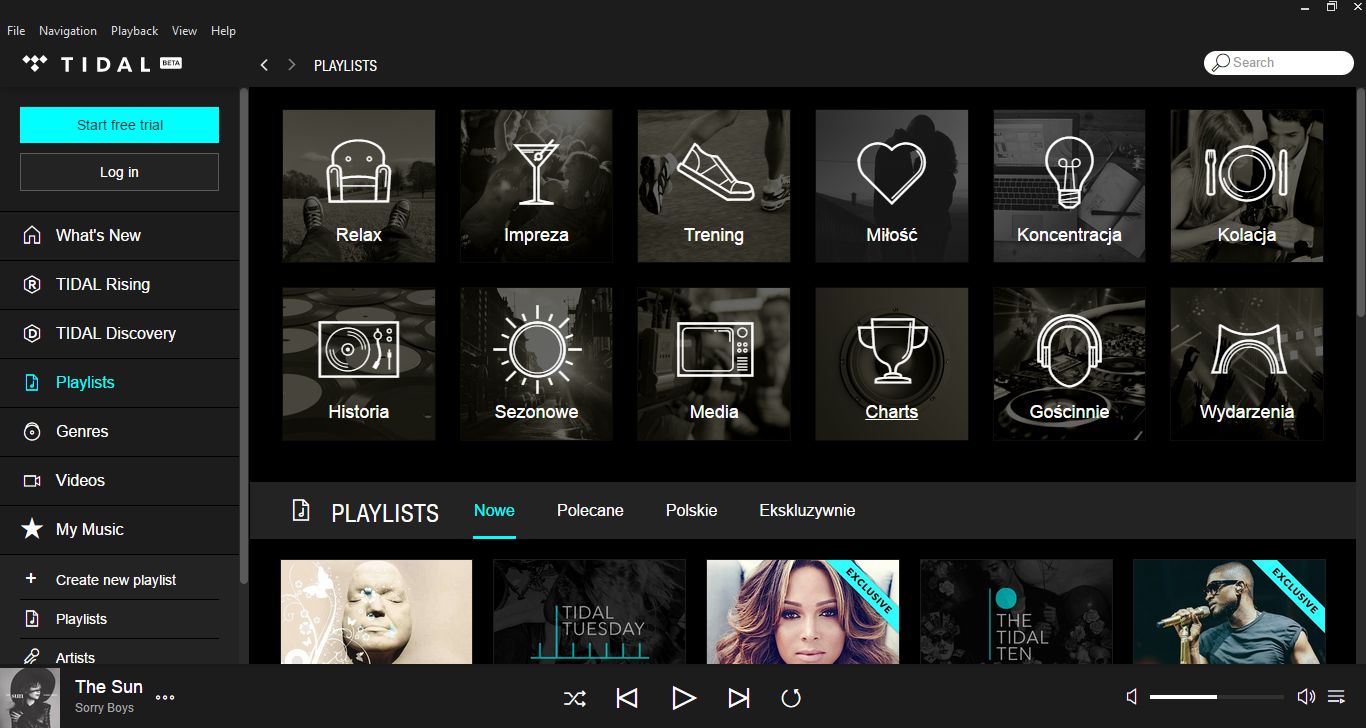Open the Playback menu
This screenshot has width=1366, height=728.
point(134,31)
